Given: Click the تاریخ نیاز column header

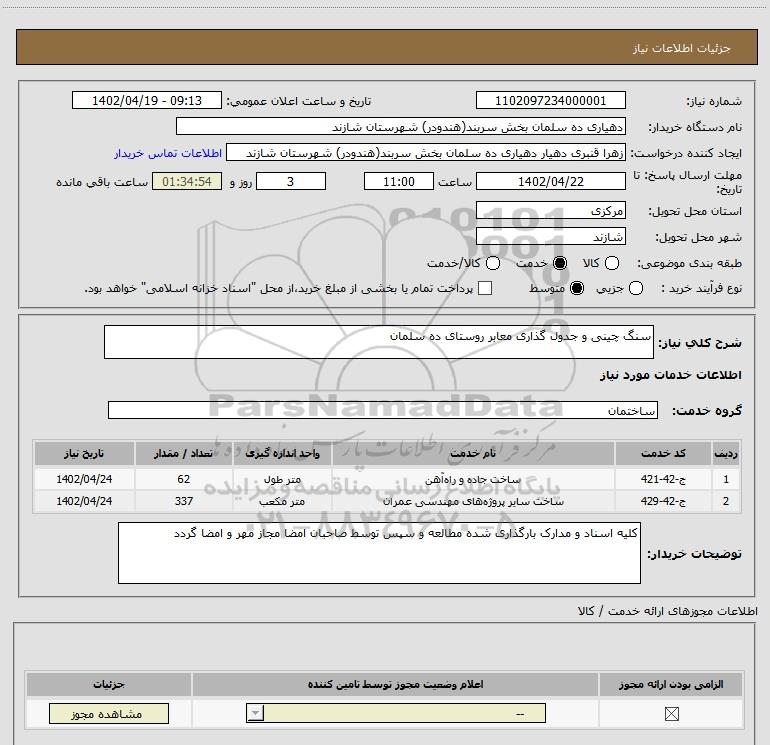Looking at the screenshot, I should 84,453.
